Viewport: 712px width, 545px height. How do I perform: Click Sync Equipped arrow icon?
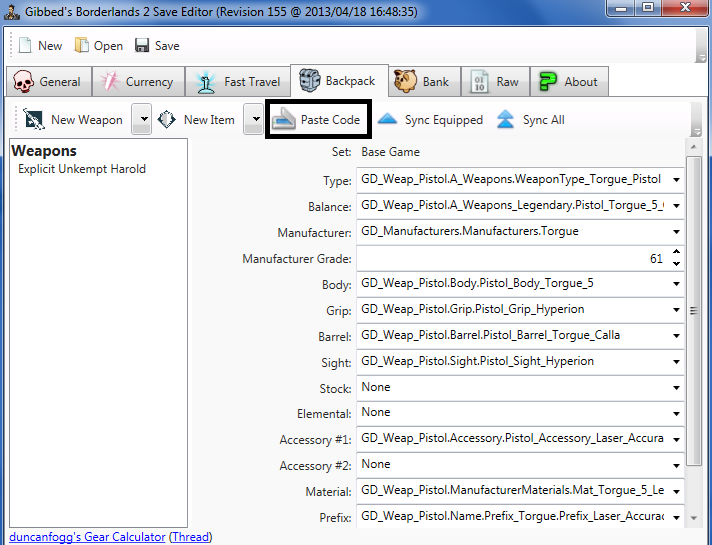coord(388,120)
